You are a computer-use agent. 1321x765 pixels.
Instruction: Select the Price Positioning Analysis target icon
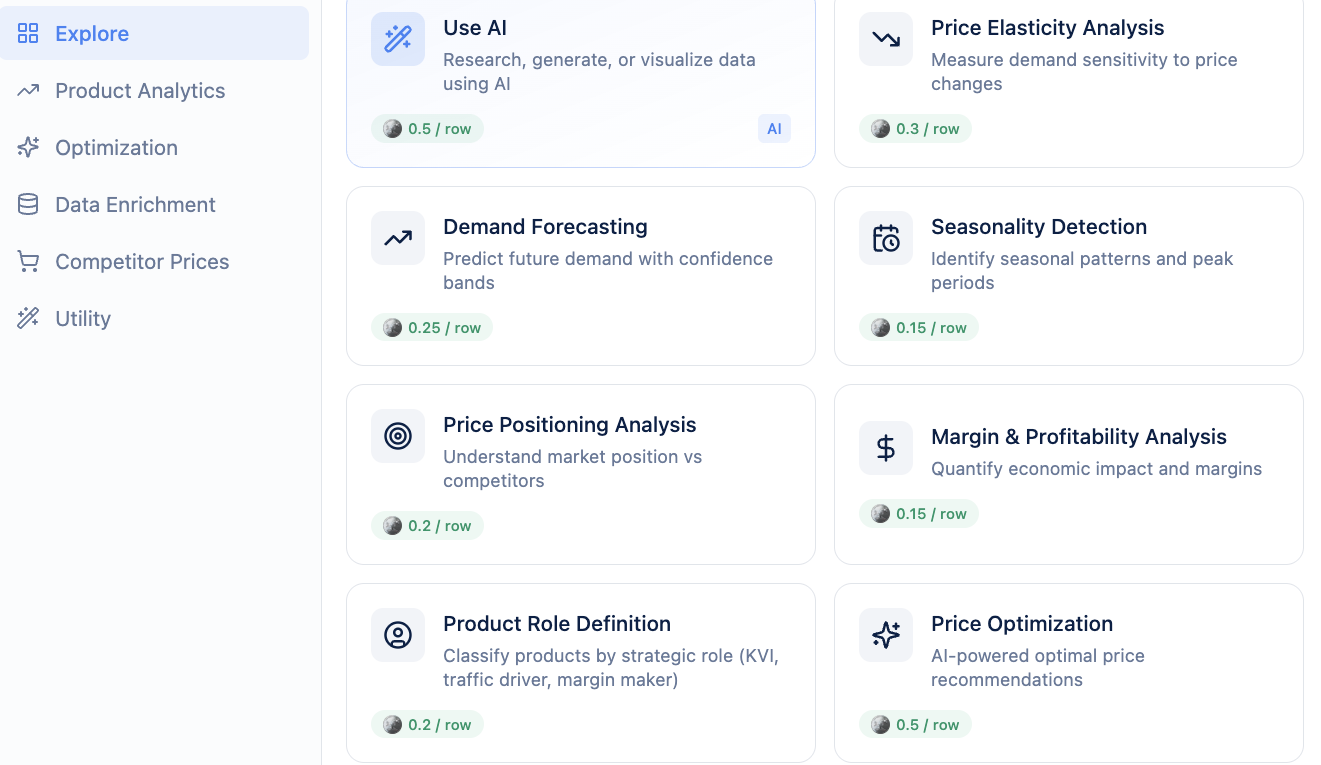397,436
